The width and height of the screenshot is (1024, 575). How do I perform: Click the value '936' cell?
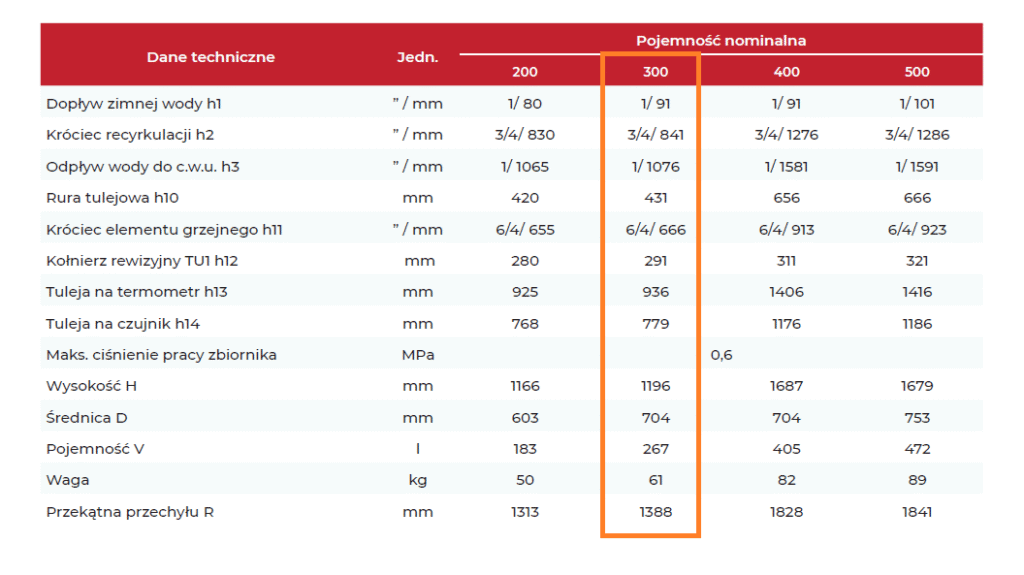[656, 291]
